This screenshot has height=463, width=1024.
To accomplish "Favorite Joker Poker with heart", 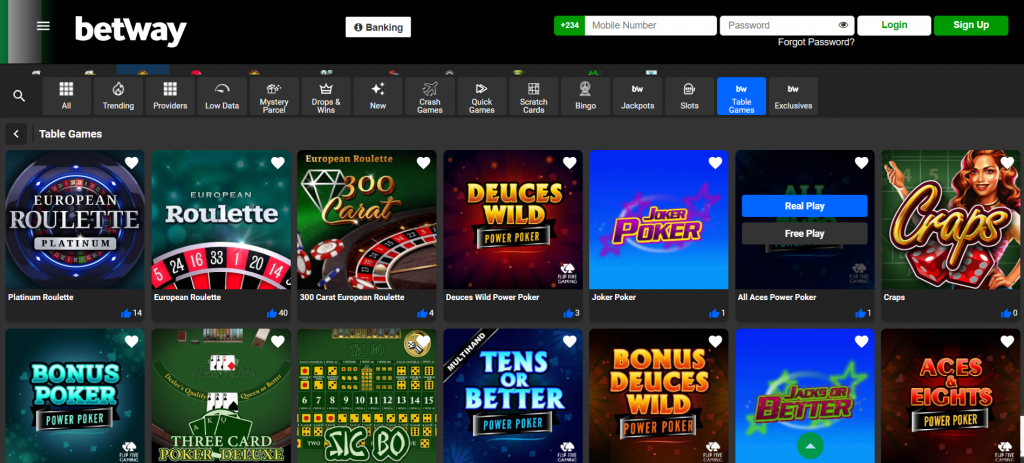I will click(x=715, y=163).
